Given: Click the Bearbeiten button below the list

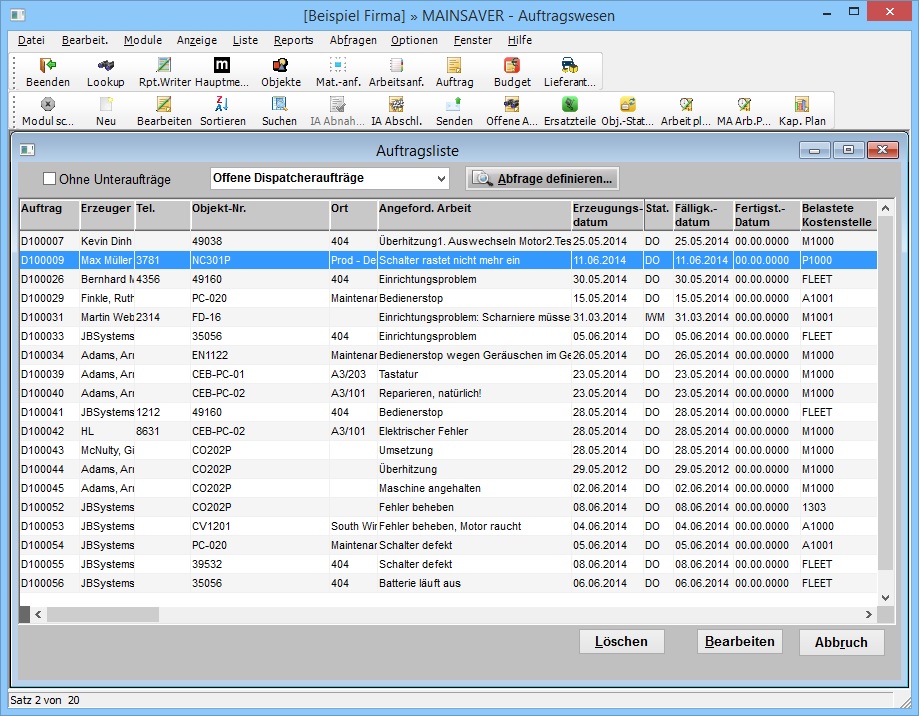Looking at the screenshot, I should (x=740, y=642).
